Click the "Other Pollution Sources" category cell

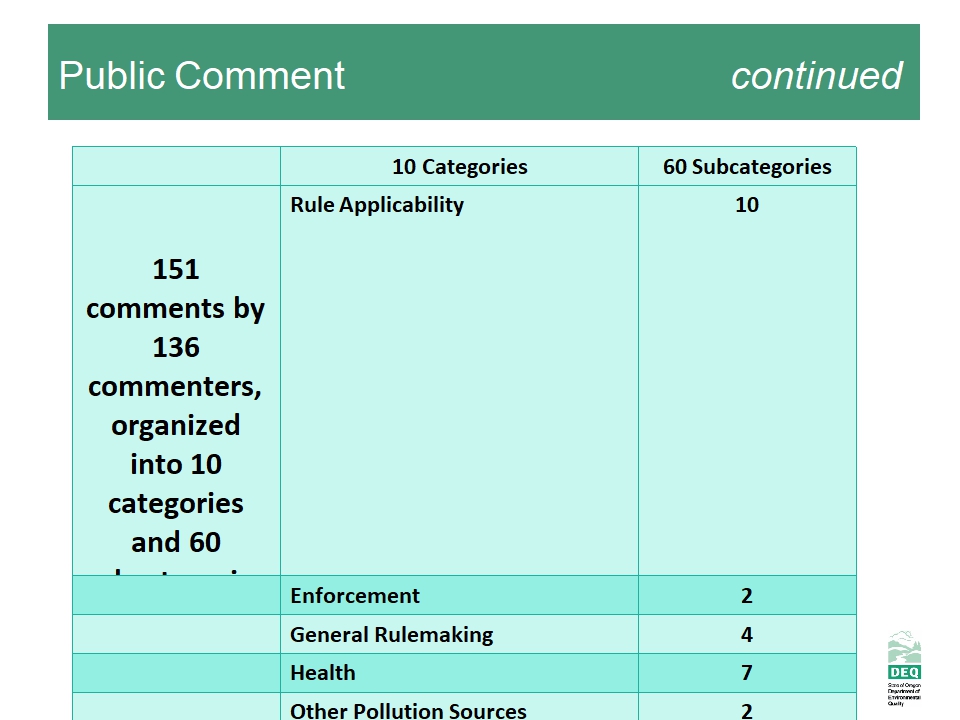coord(408,709)
